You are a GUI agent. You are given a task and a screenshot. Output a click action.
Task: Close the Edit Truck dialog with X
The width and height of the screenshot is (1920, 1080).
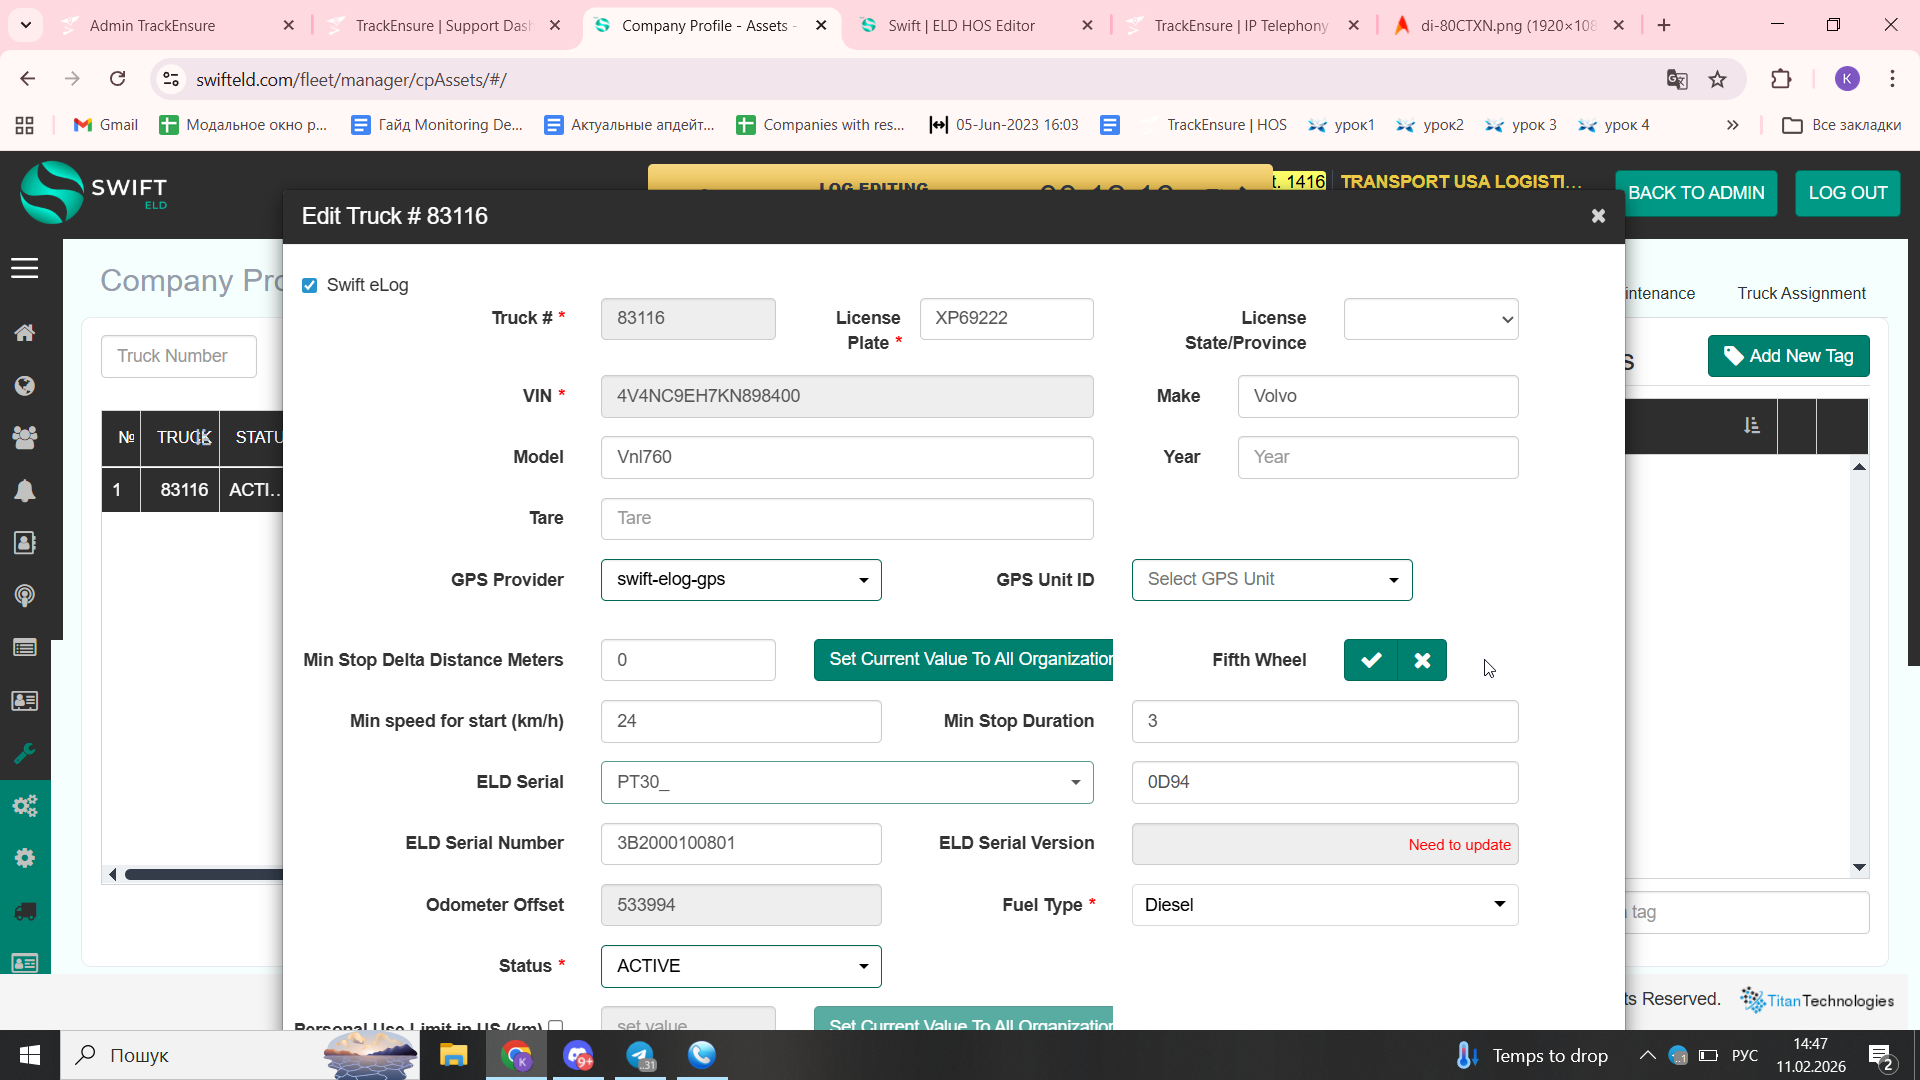1598,216
